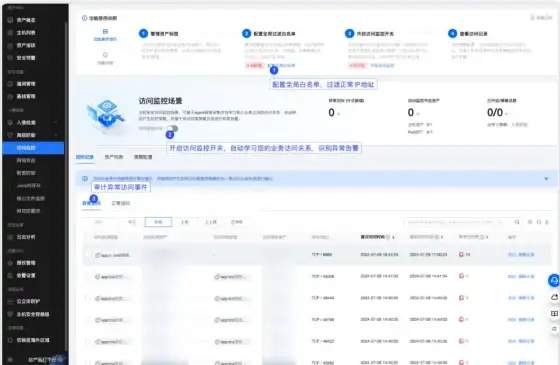Switch to the 策略配置 tab
The height and width of the screenshot is (365, 560).
(x=143, y=157)
